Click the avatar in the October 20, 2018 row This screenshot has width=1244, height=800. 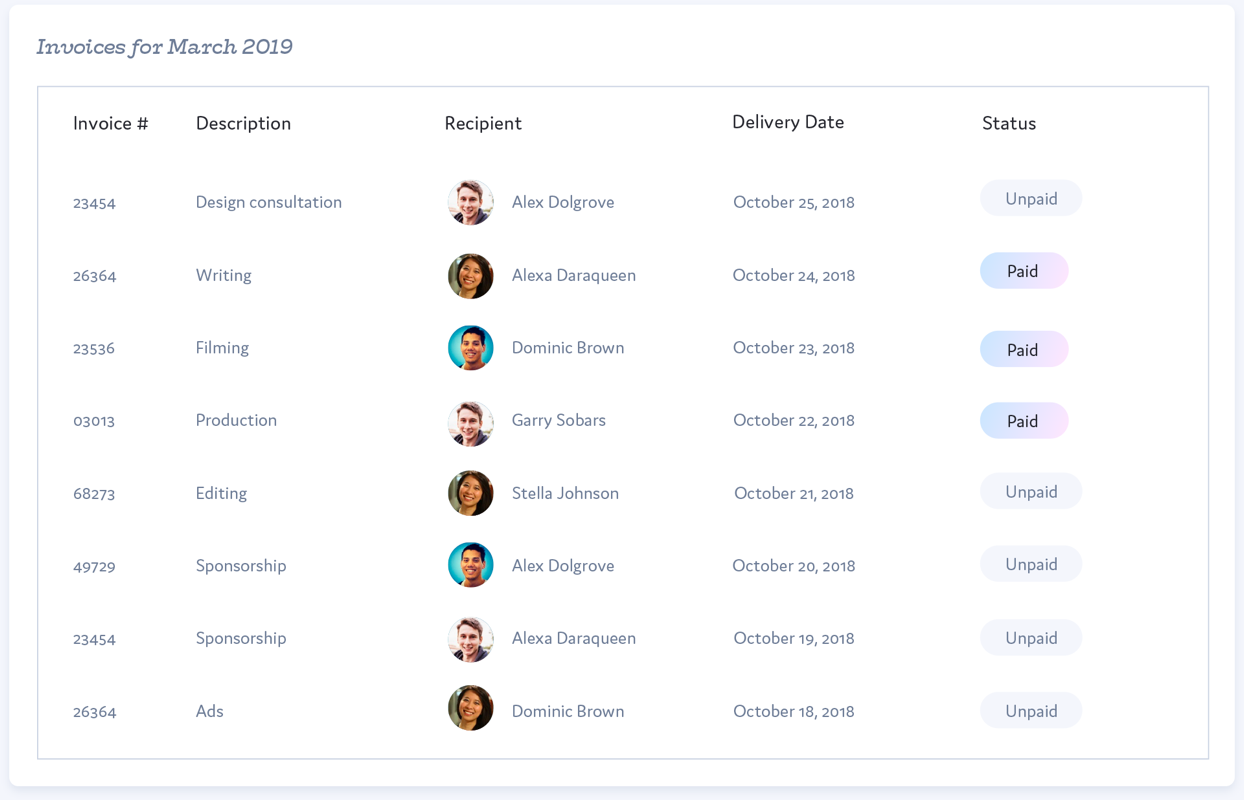pyautogui.click(x=470, y=565)
